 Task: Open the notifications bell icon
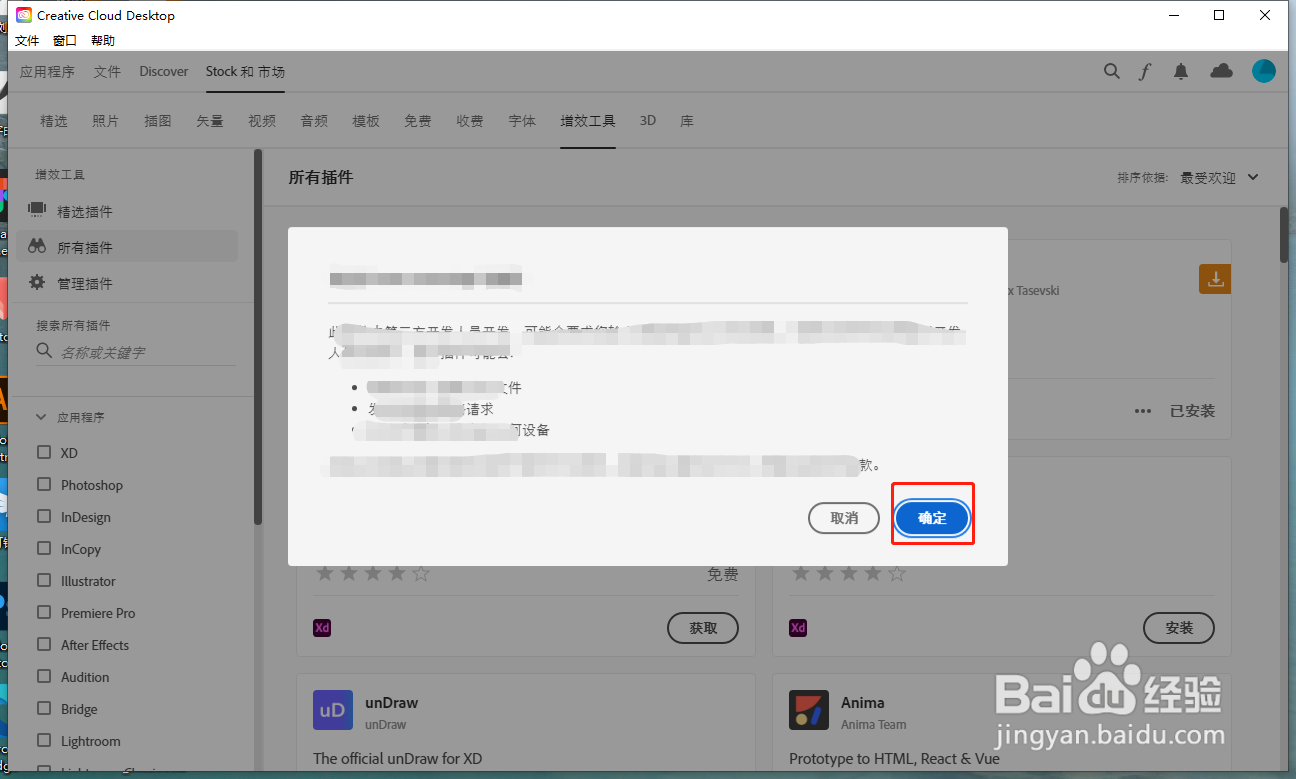coord(1181,71)
